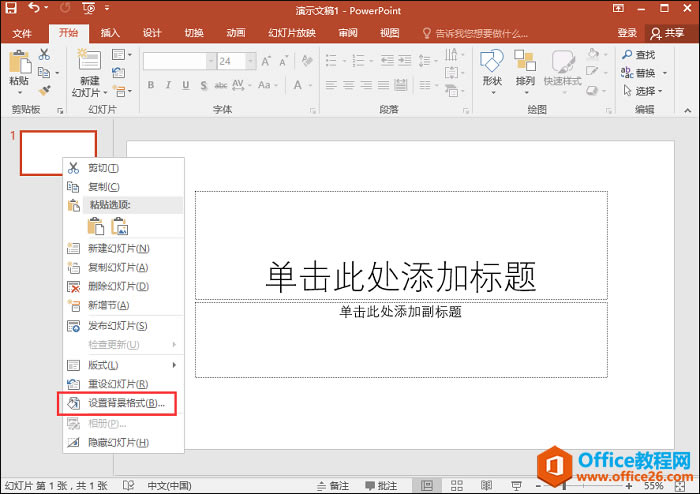Viewport: 700px width, 494px height.
Task: Click the Share button
Action: click(x=668, y=33)
